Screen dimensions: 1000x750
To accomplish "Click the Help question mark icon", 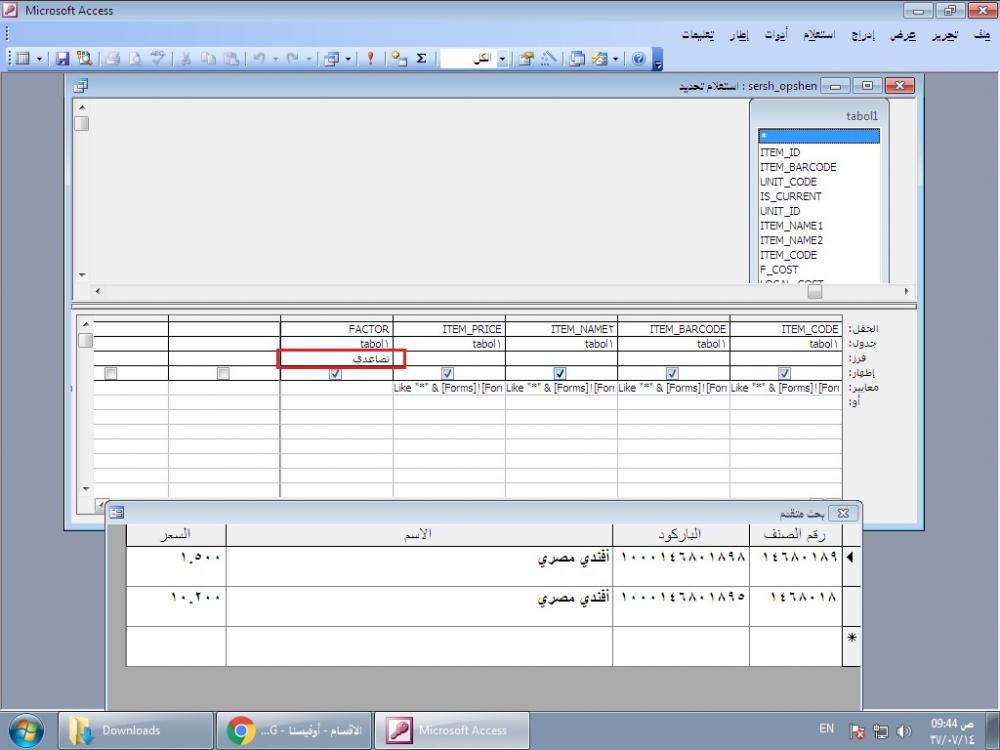I will point(638,59).
